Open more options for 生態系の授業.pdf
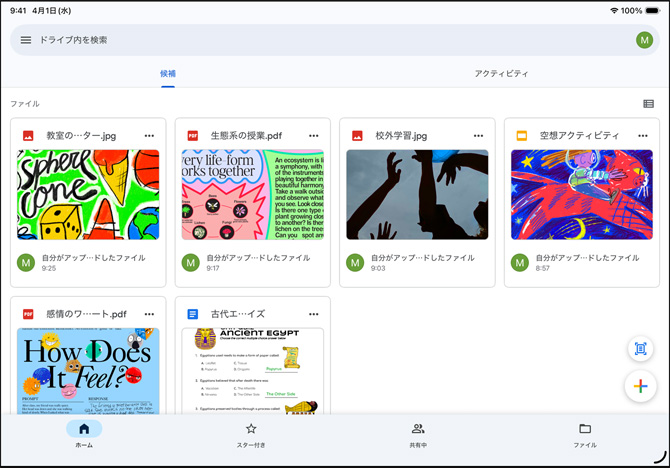670x468 pixels. click(x=313, y=136)
